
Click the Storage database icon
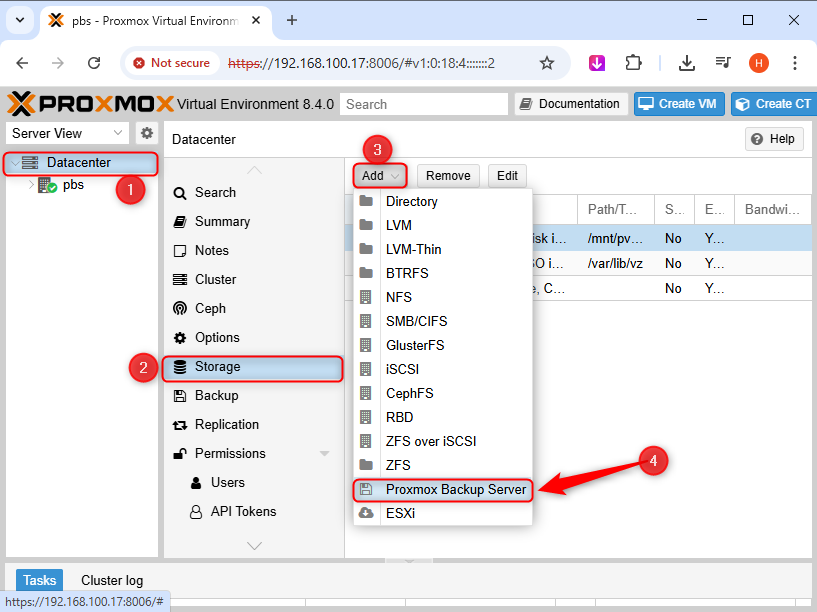[x=180, y=367]
